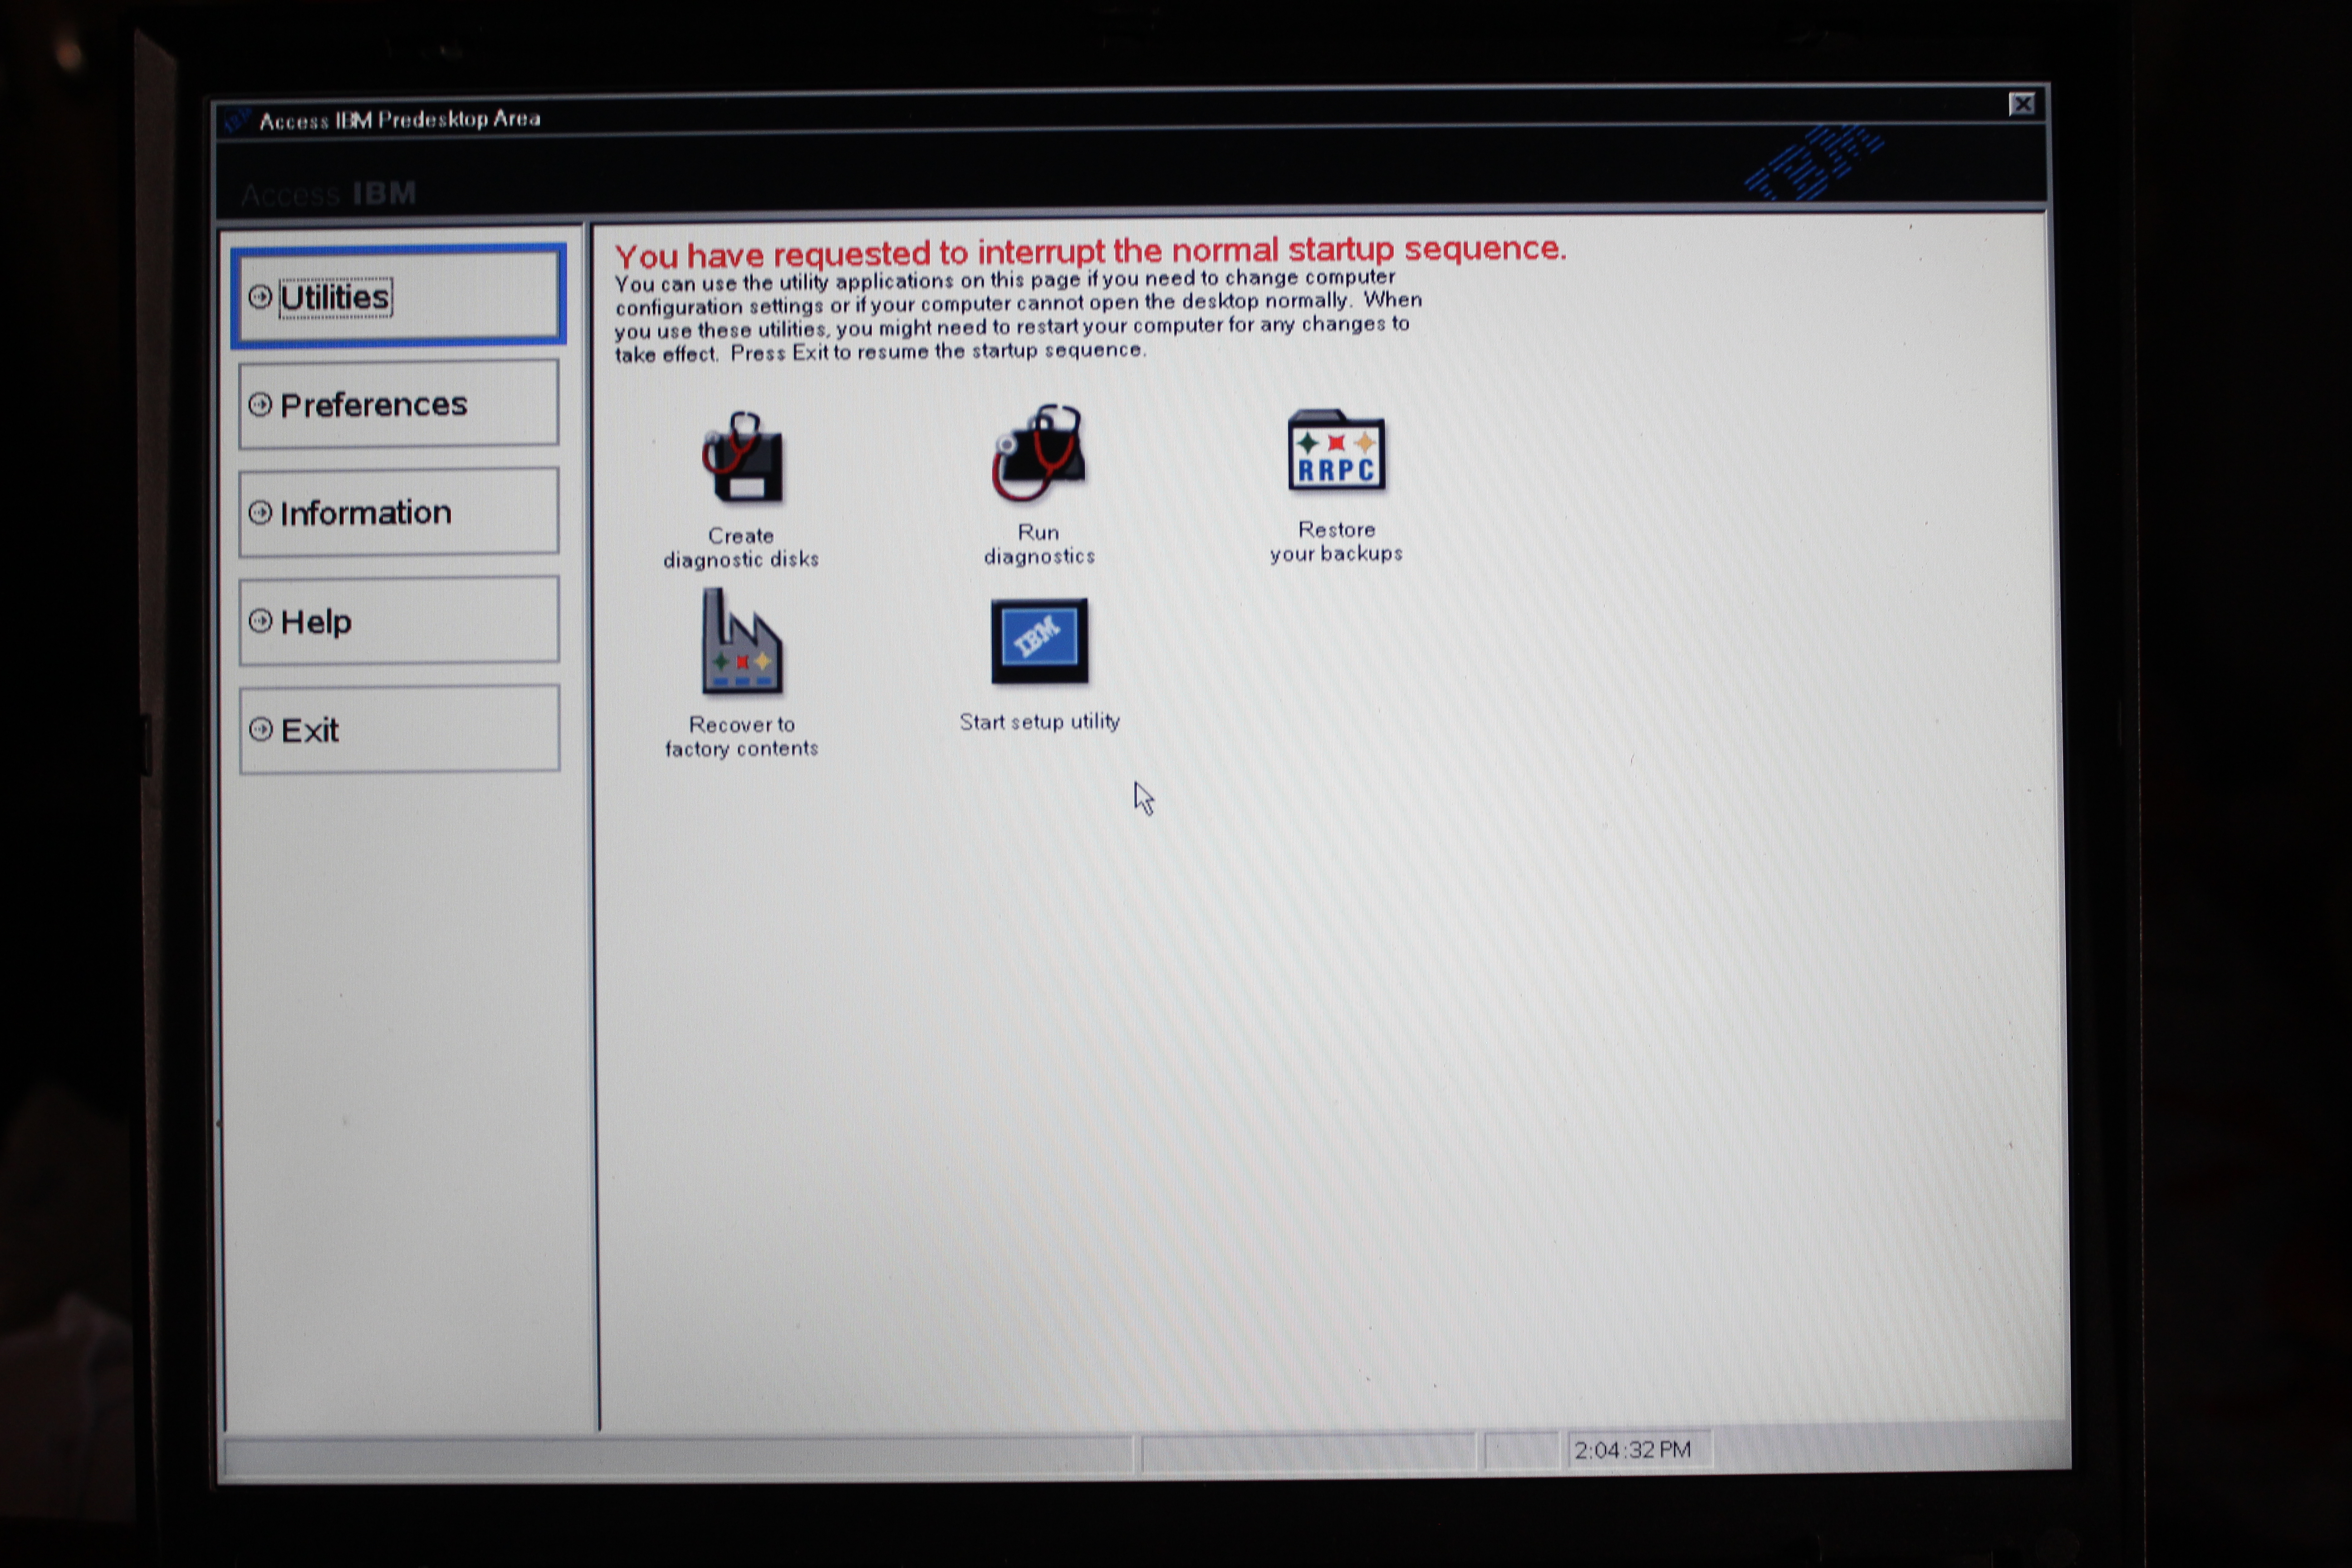2352x1568 pixels.
Task: Click the arrow icon beside Exit
Action: 260,729
